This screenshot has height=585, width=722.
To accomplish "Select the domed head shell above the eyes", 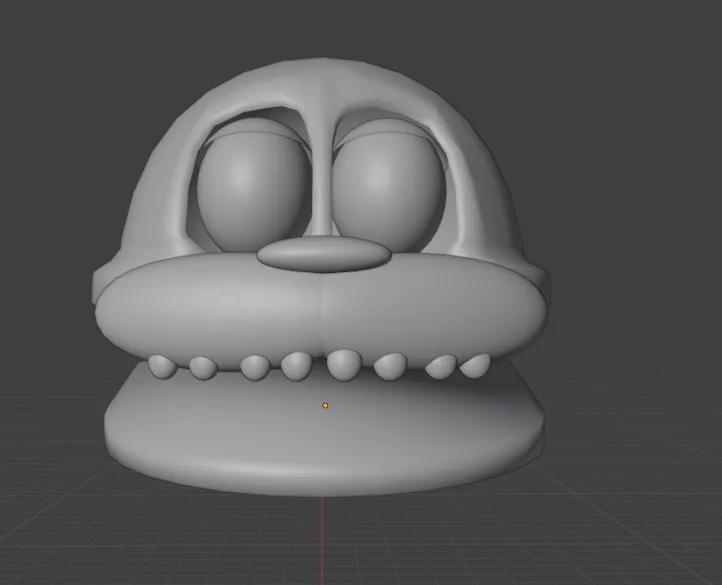I will point(322,83).
